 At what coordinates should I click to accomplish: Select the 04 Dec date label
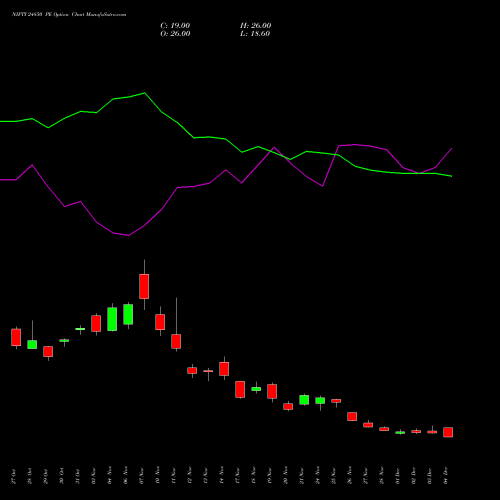pyautogui.click(x=446, y=476)
